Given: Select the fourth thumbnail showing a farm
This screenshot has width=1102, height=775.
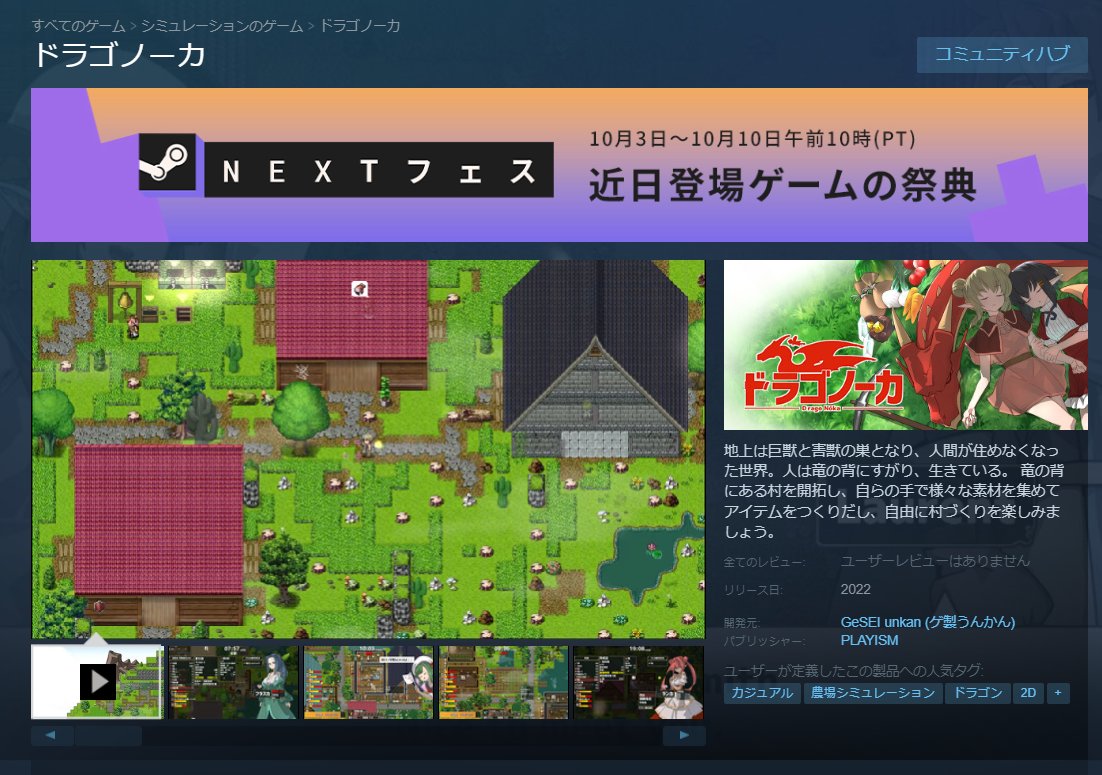Looking at the screenshot, I should pyautogui.click(x=503, y=682).
